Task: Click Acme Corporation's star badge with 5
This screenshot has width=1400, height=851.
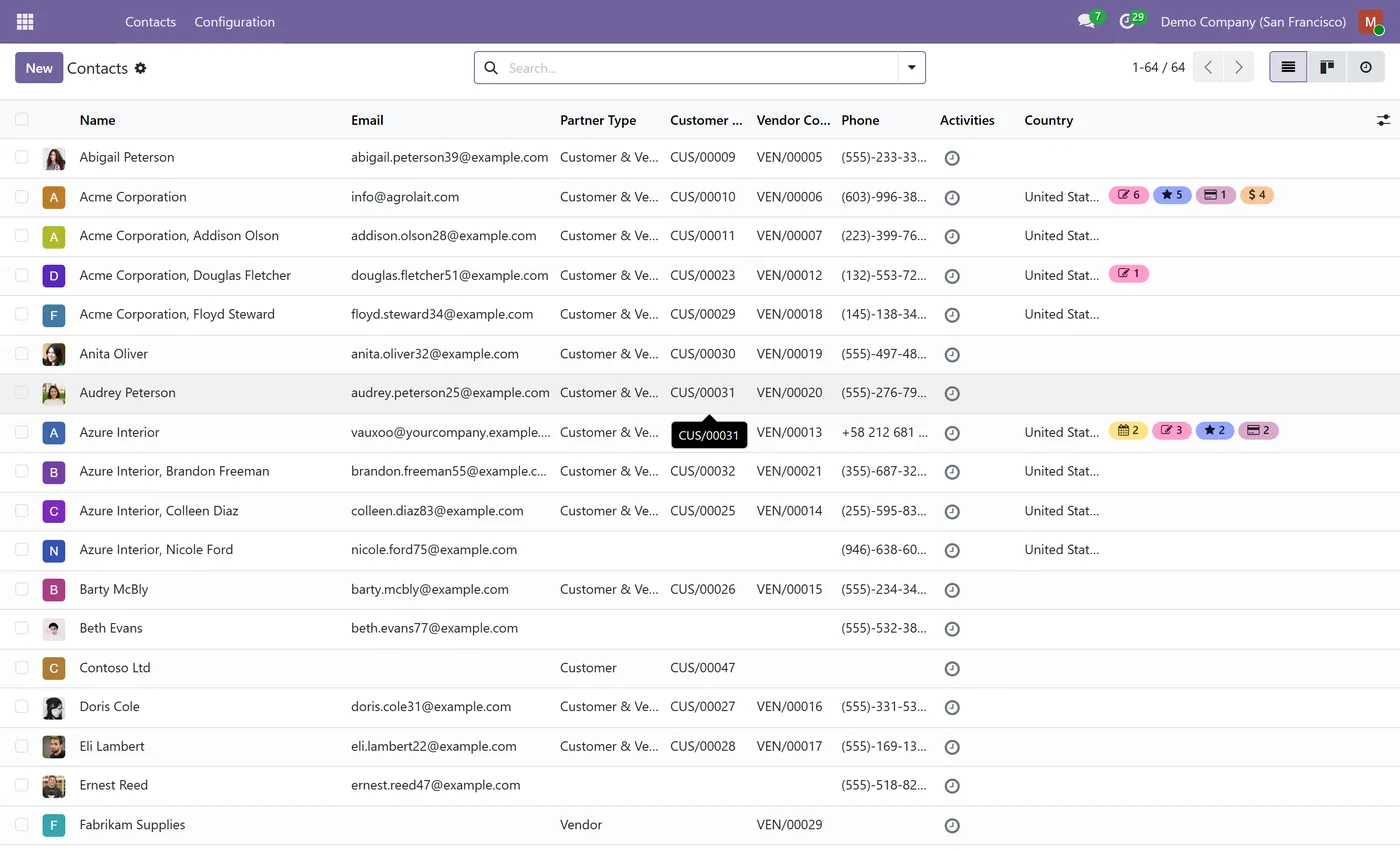Action: (x=1172, y=195)
